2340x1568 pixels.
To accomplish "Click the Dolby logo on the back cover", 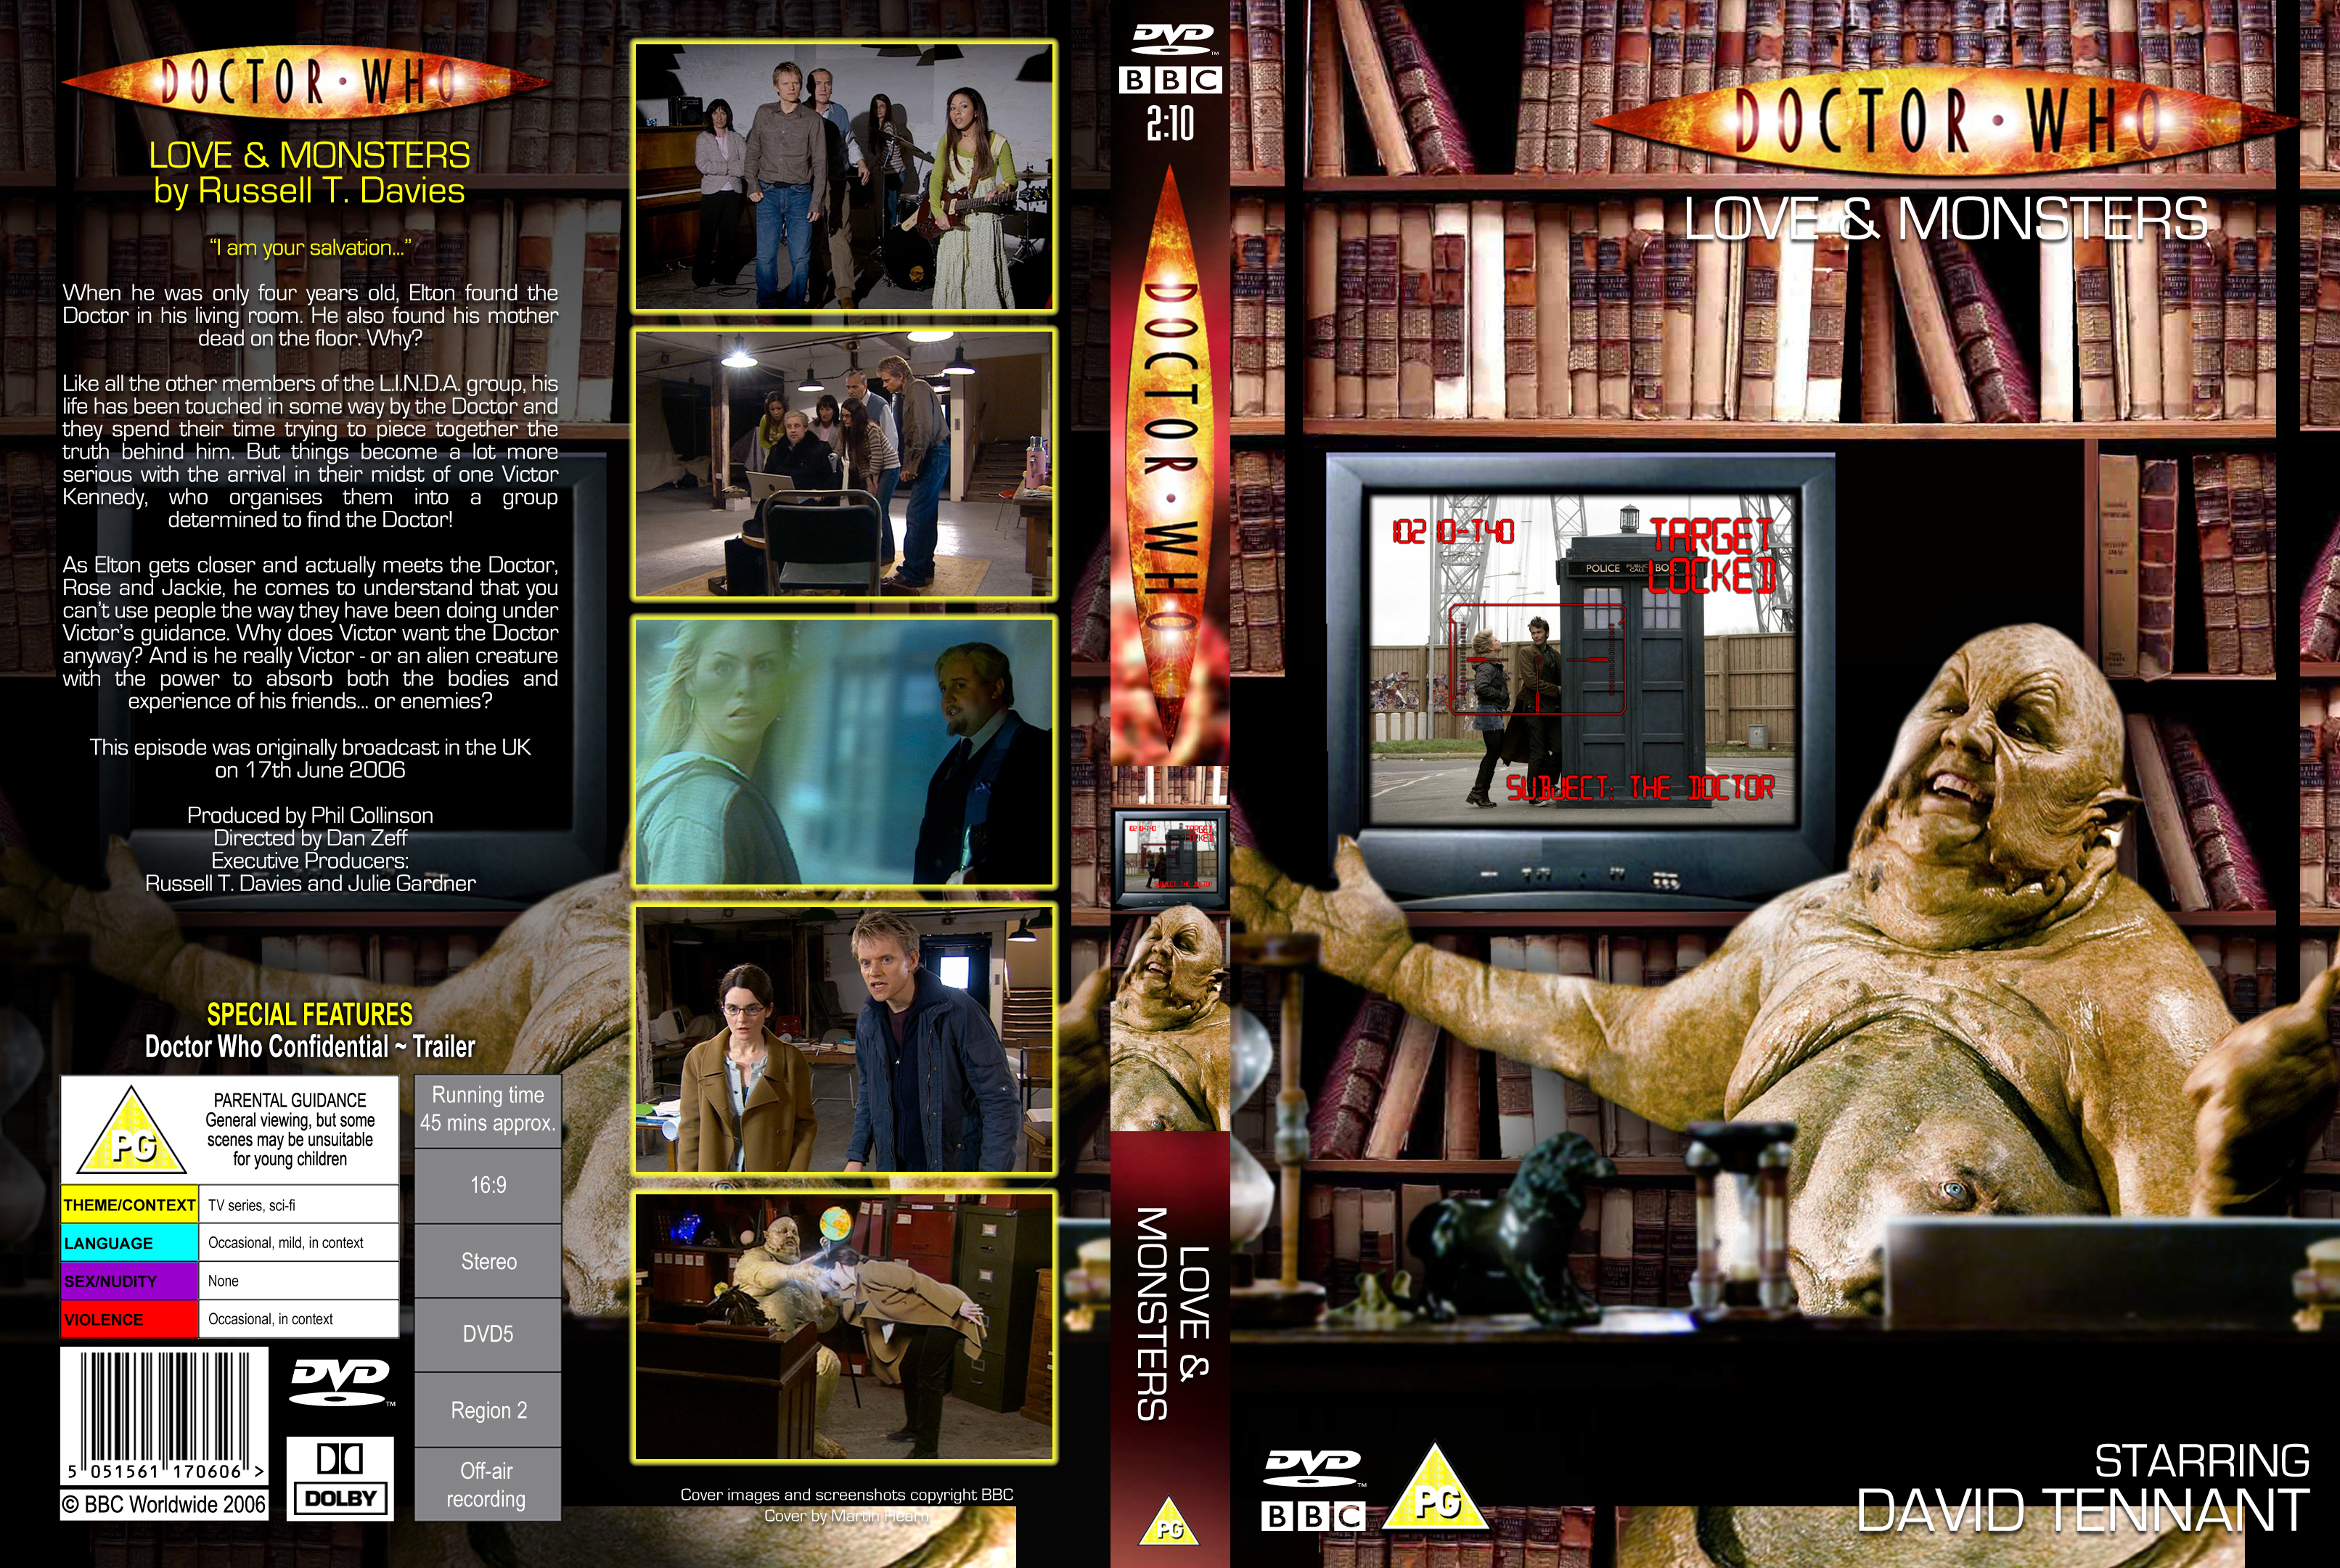I will [x=340, y=1478].
